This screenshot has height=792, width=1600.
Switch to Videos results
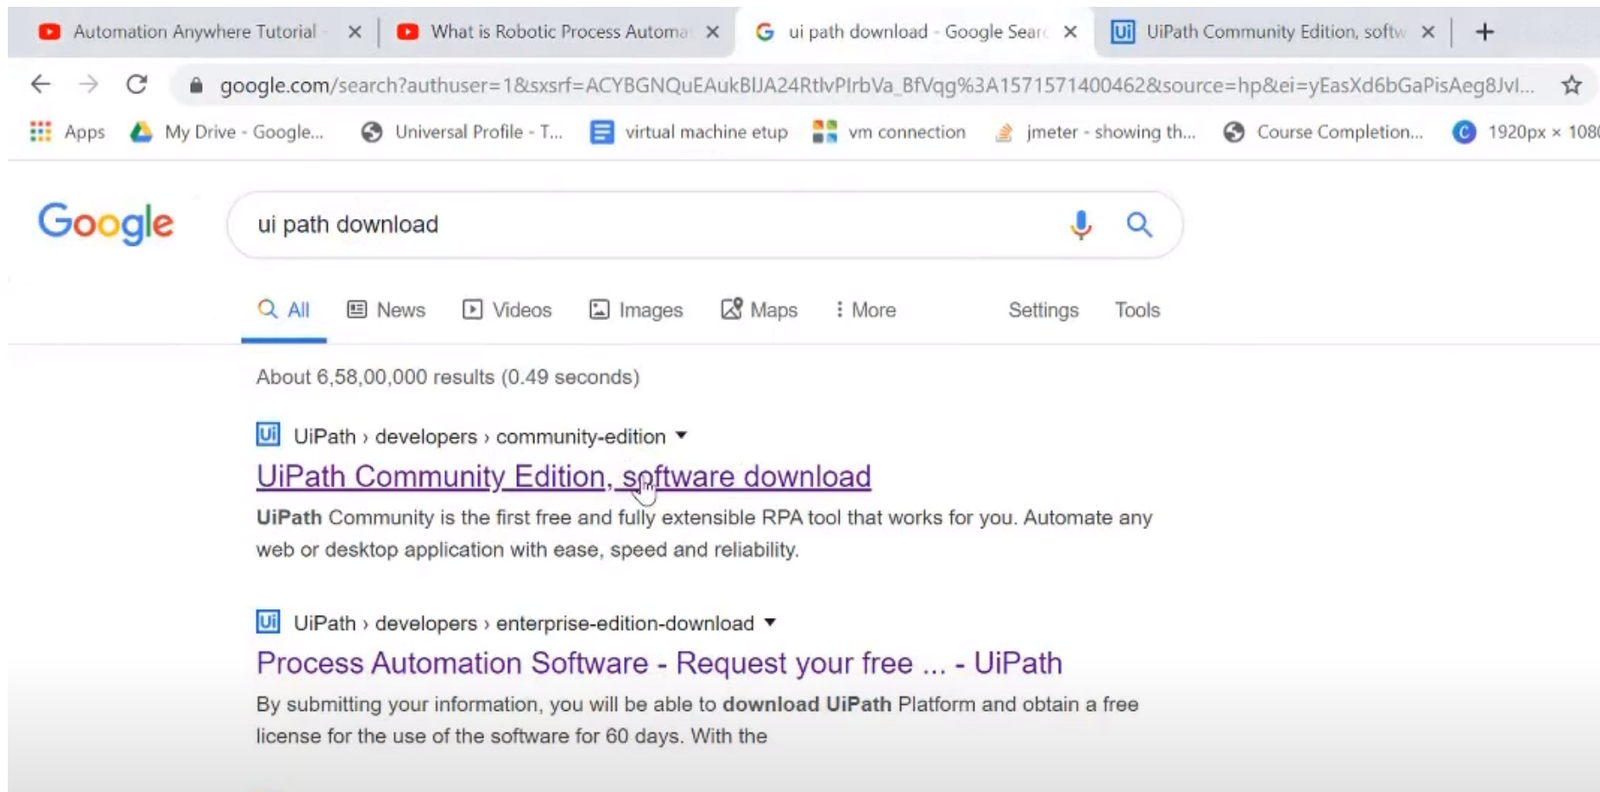(507, 310)
